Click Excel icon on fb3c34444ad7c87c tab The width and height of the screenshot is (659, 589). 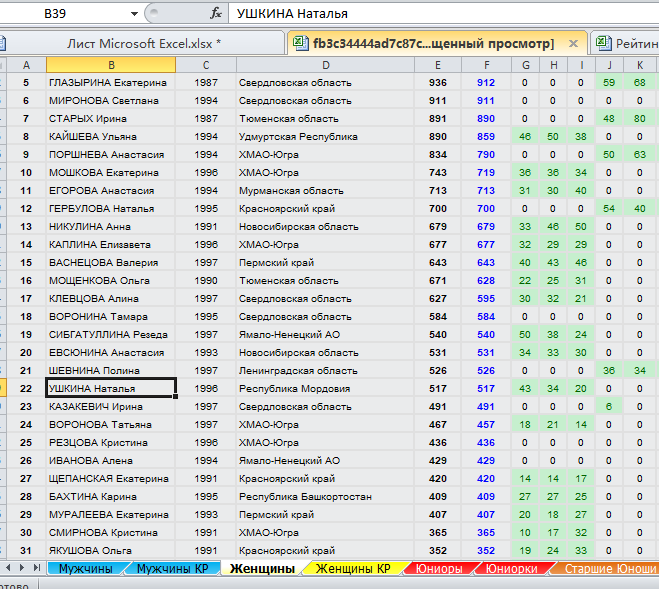301,43
